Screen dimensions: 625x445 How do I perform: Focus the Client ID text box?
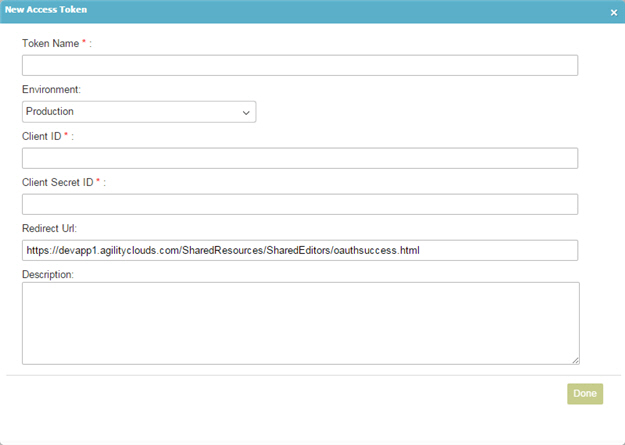coord(300,158)
